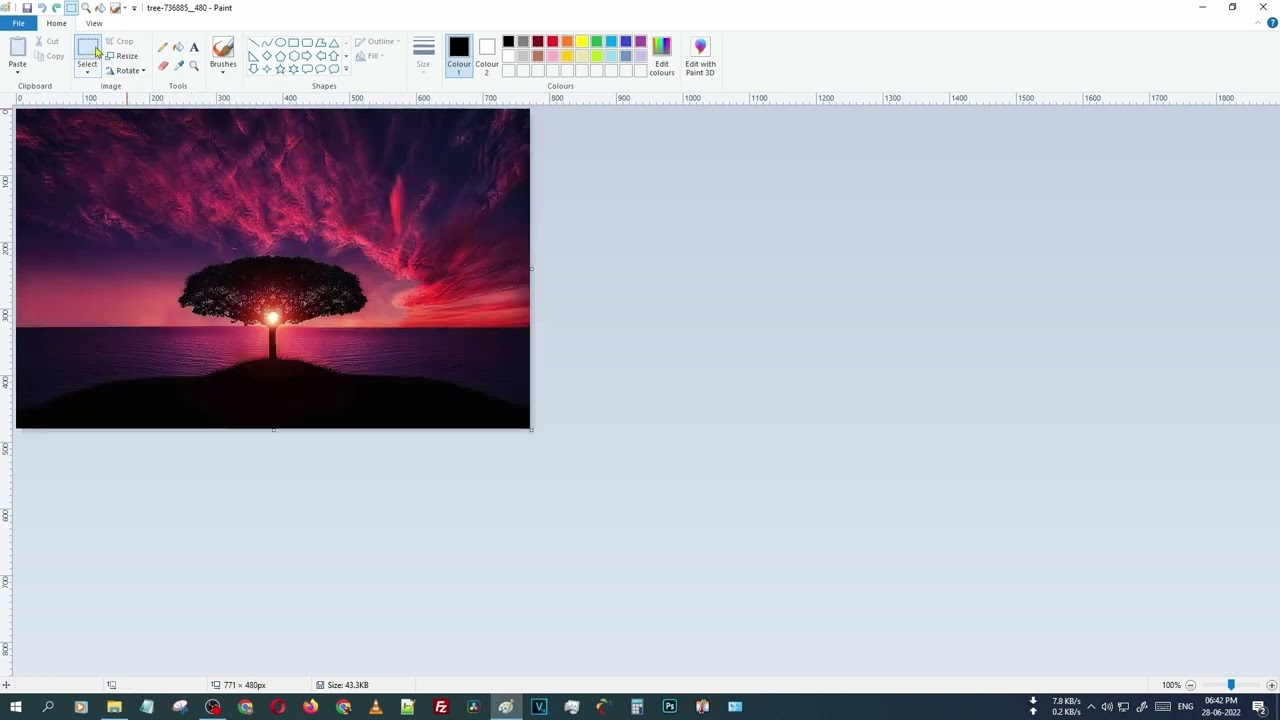
Task: Select the Pencil tool
Action: 163,47
